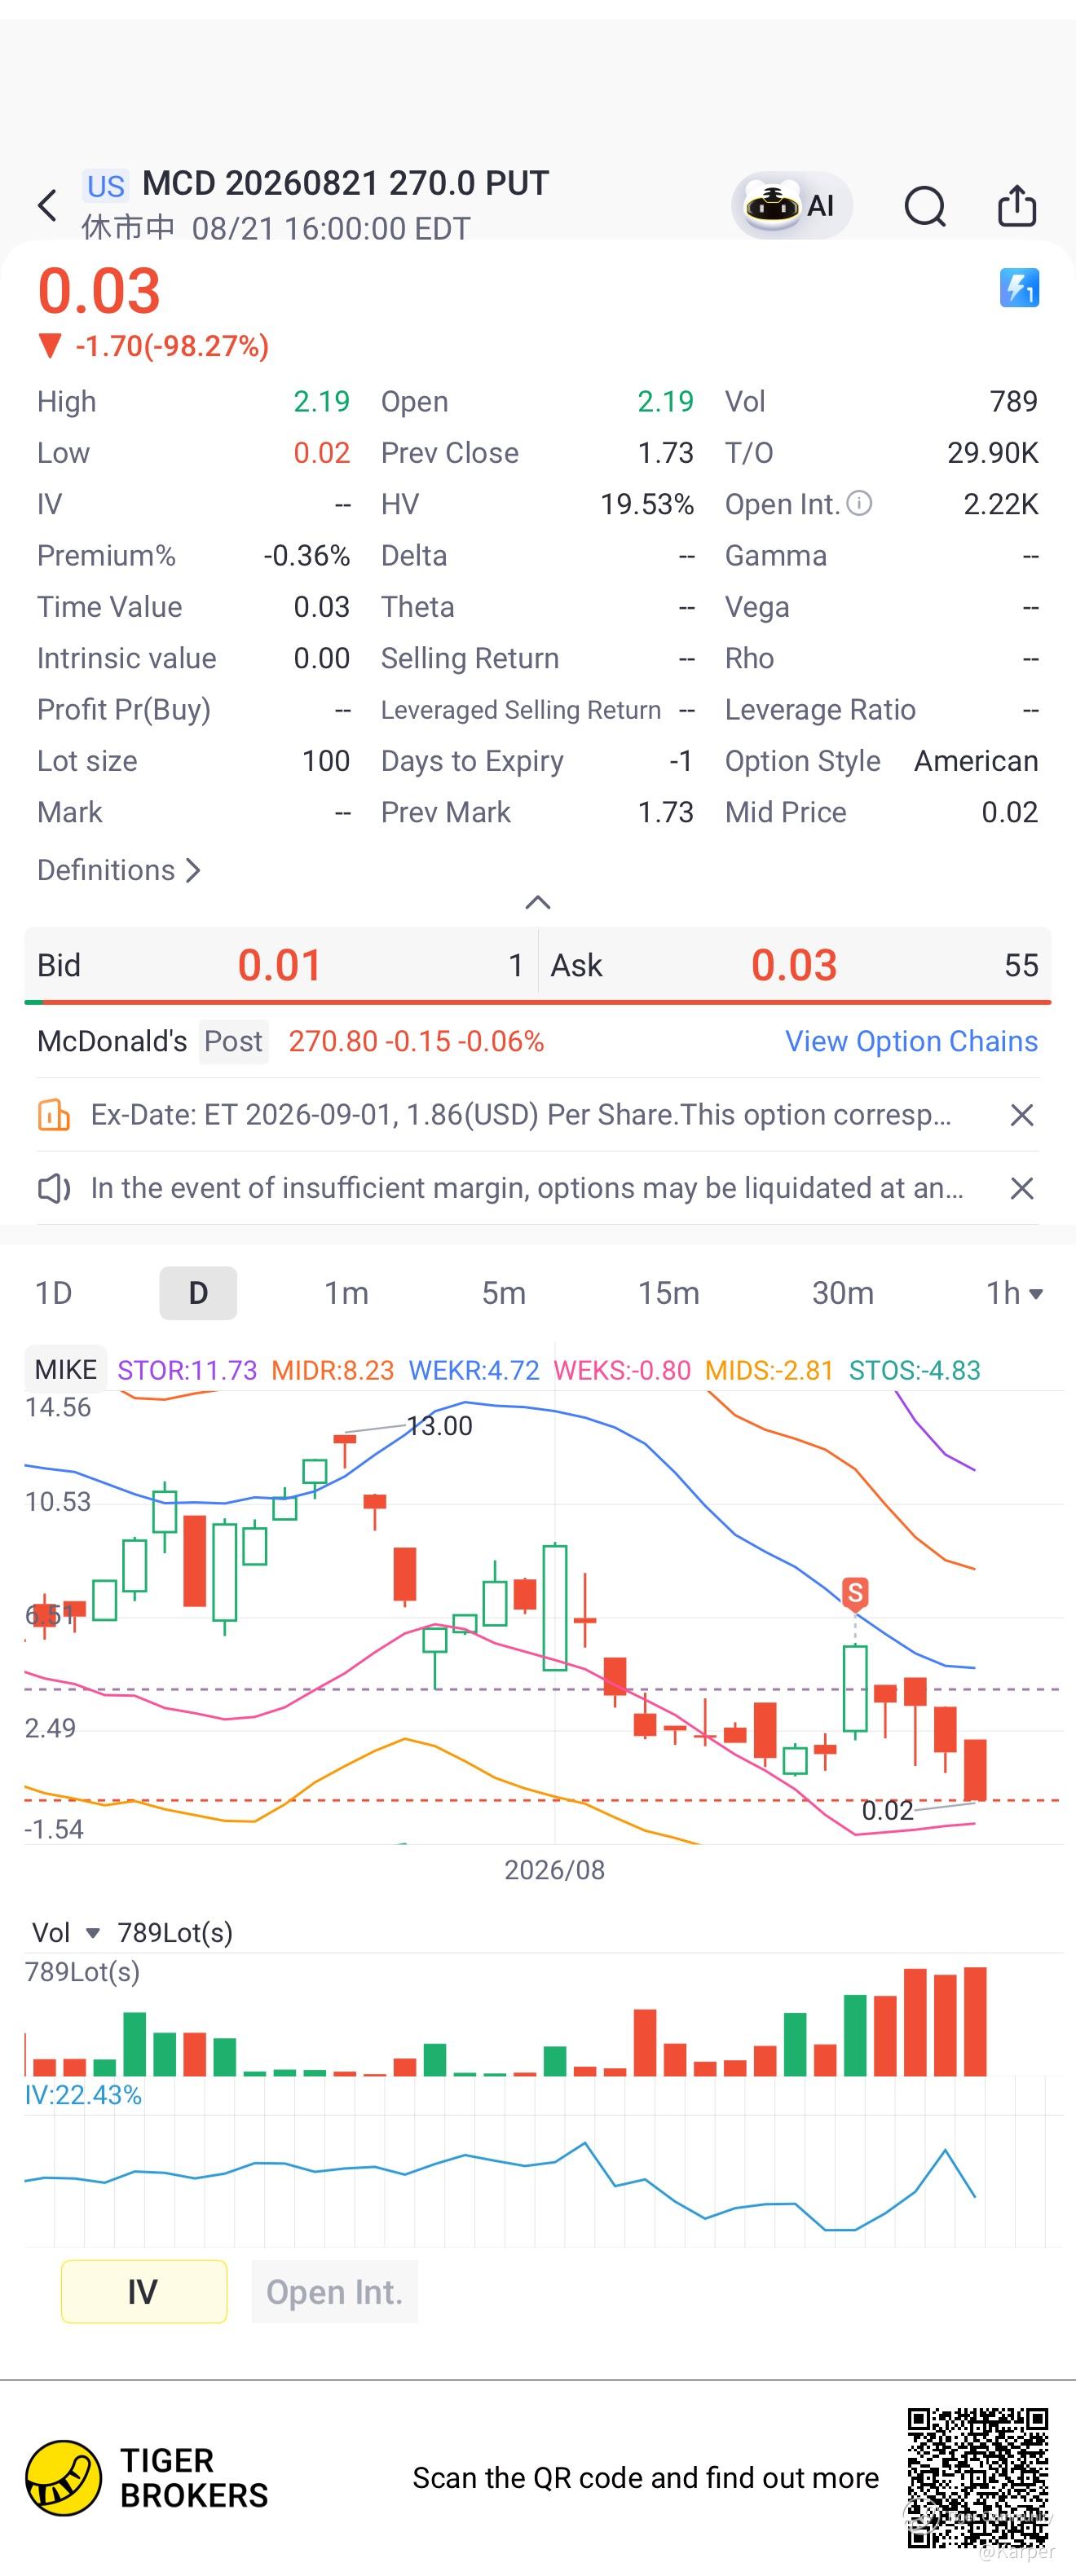Tap the S sell marker on chart

point(854,1591)
